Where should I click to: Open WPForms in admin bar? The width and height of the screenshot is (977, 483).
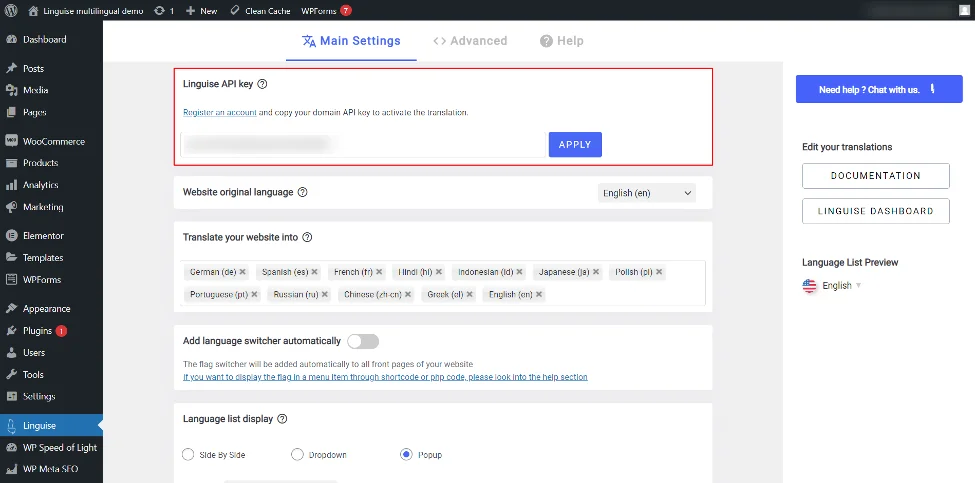(326, 11)
